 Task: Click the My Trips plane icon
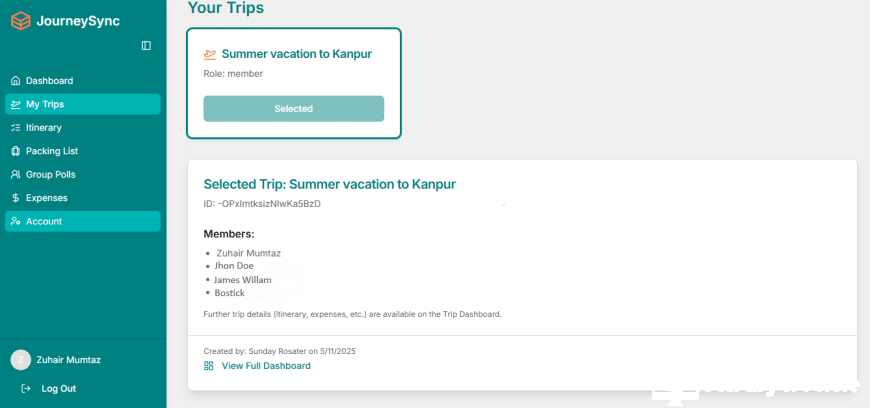15,104
